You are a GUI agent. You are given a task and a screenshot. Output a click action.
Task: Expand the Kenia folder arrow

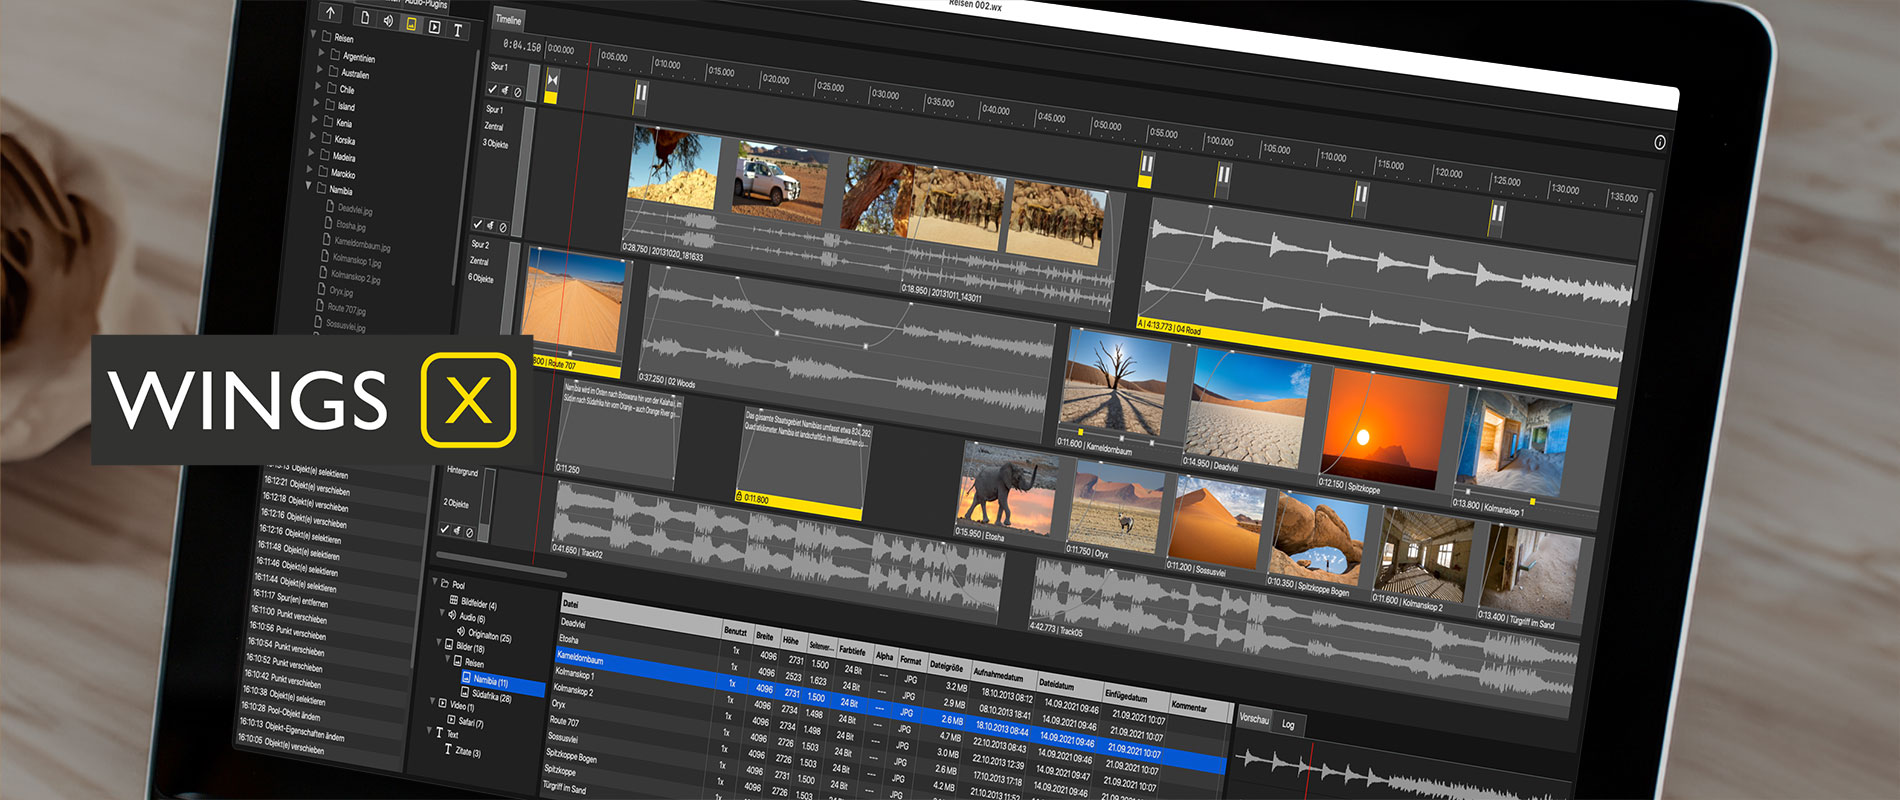tap(315, 119)
